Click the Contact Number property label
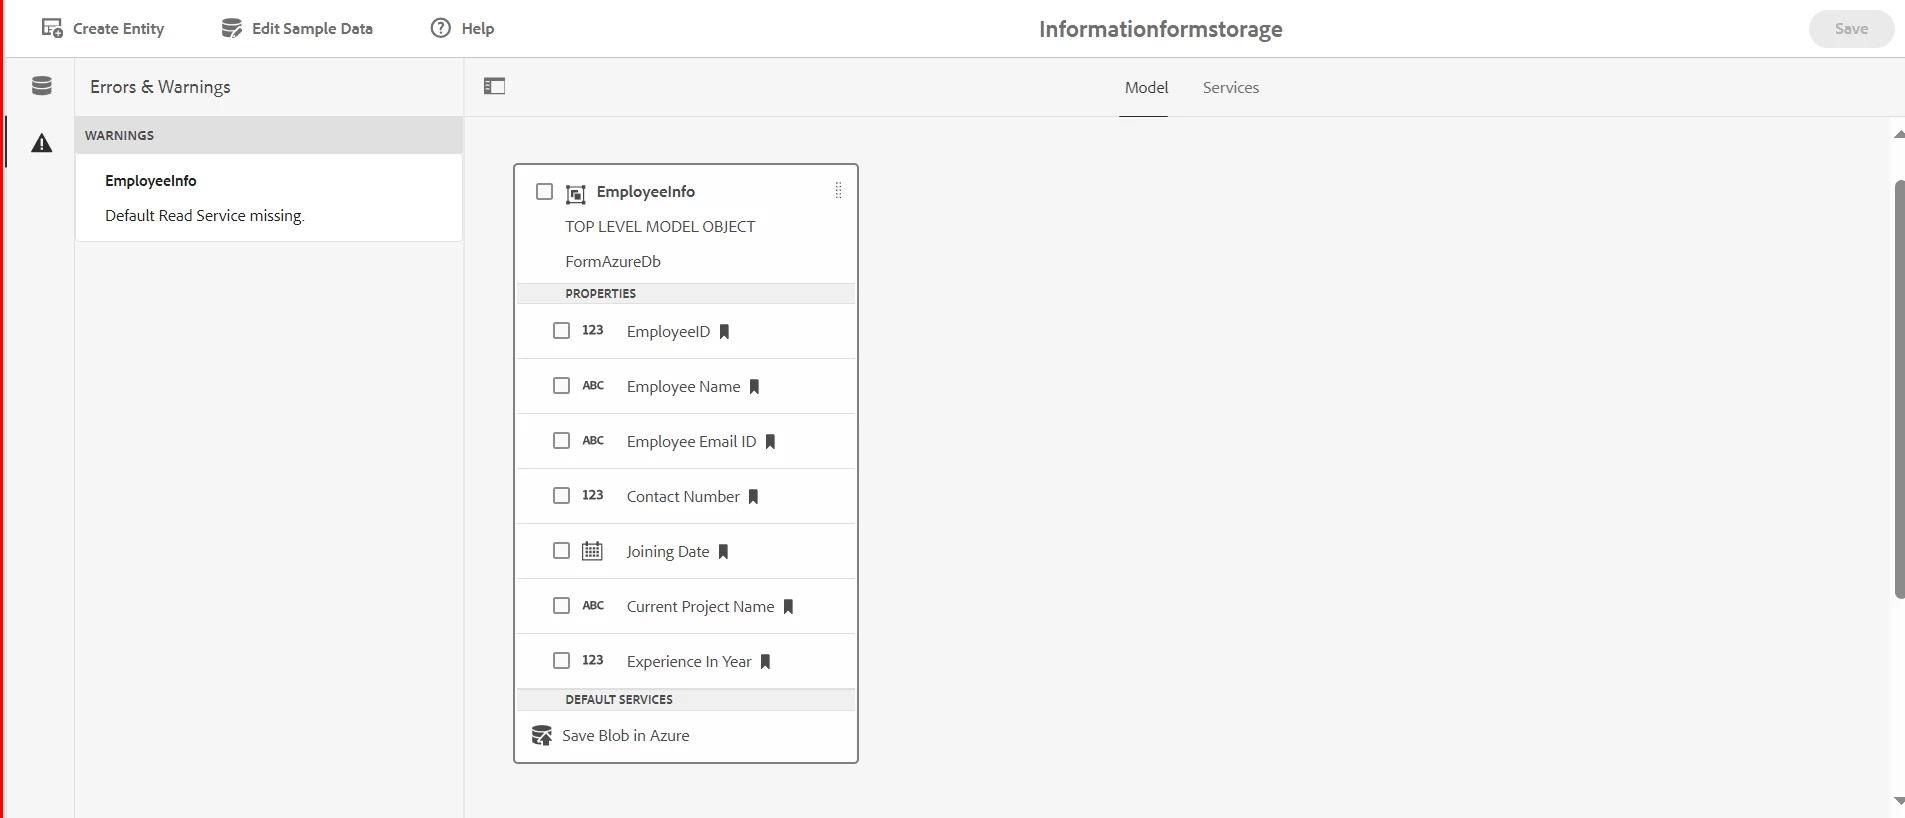Screen dimensions: 1905x818 (x=683, y=496)
